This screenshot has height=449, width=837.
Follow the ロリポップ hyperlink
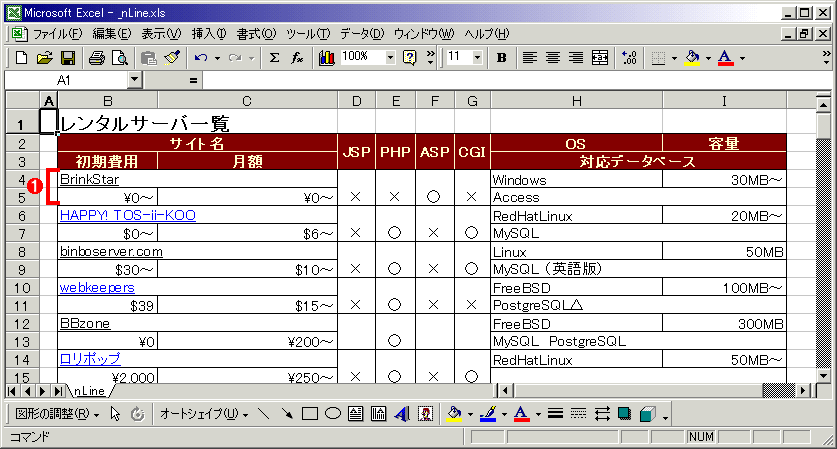coord(90,359)
